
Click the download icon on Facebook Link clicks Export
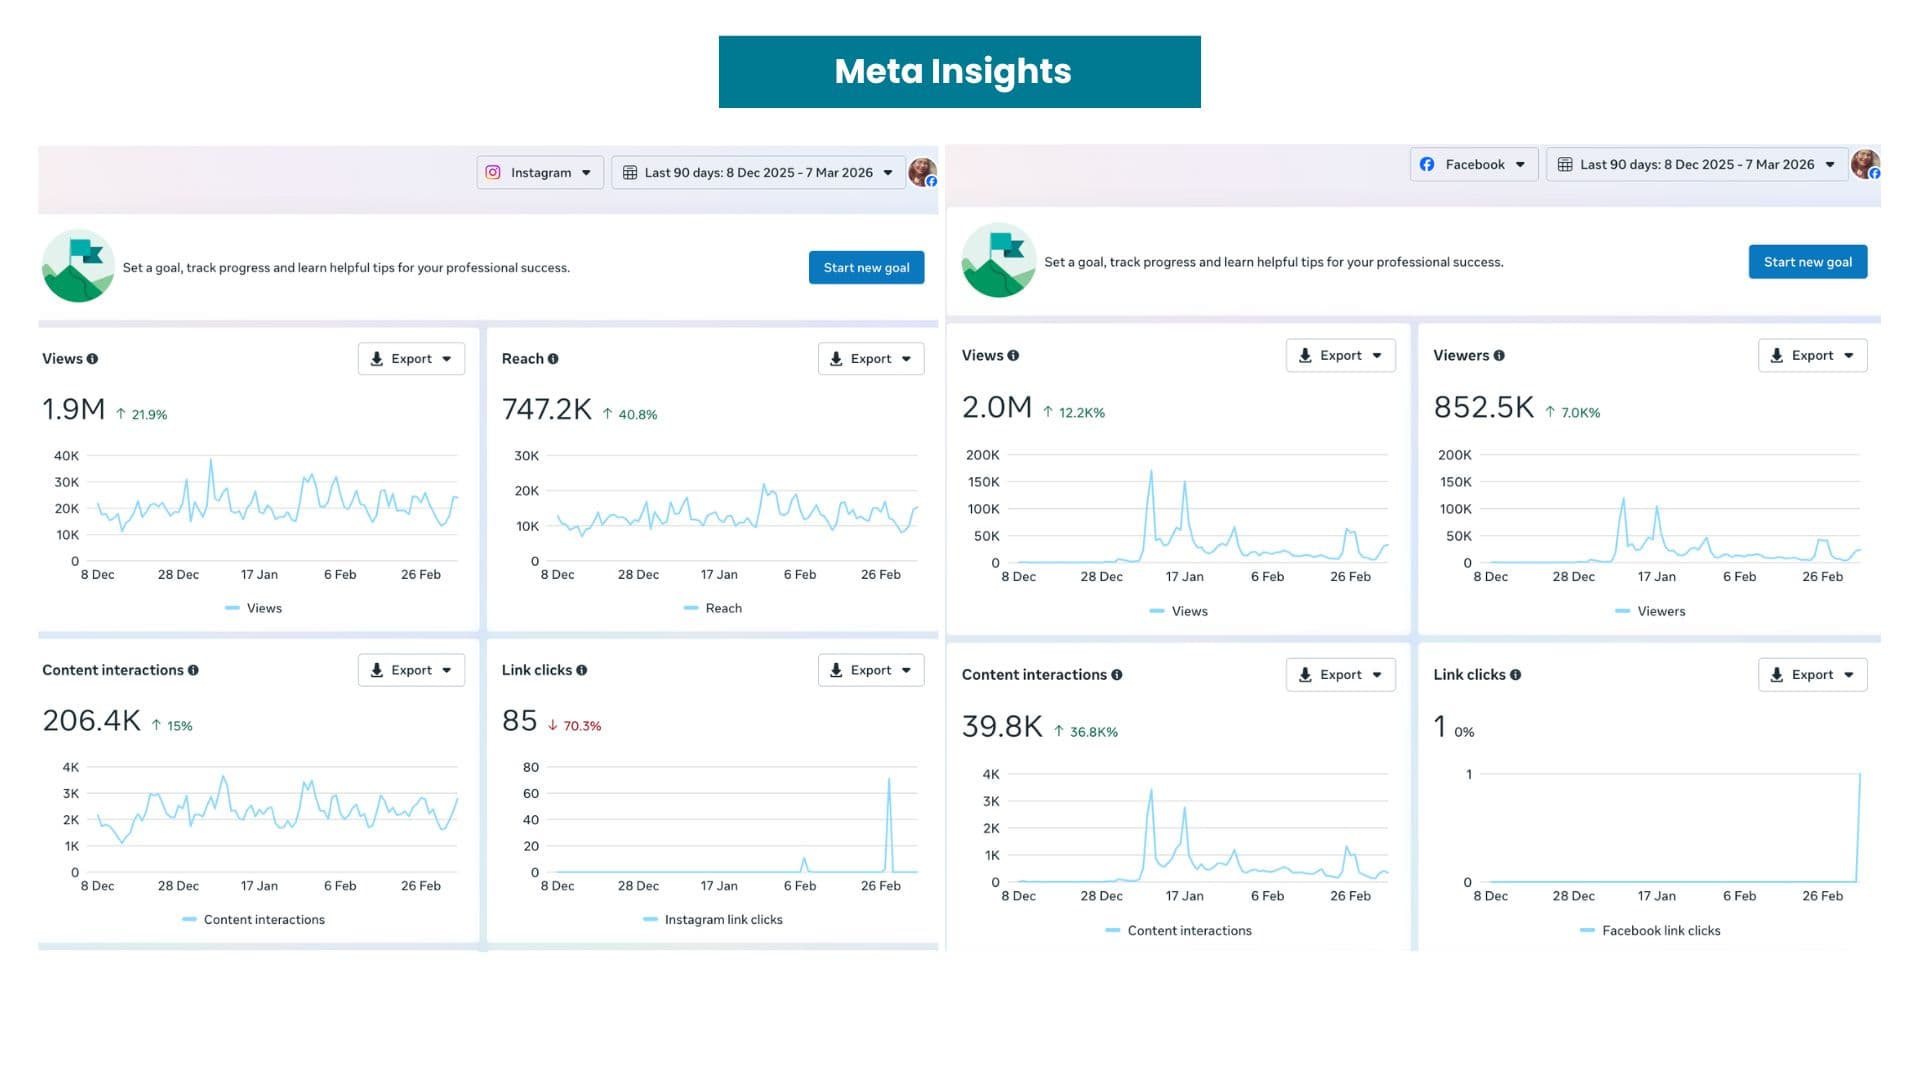click(x=1777, y=675)
